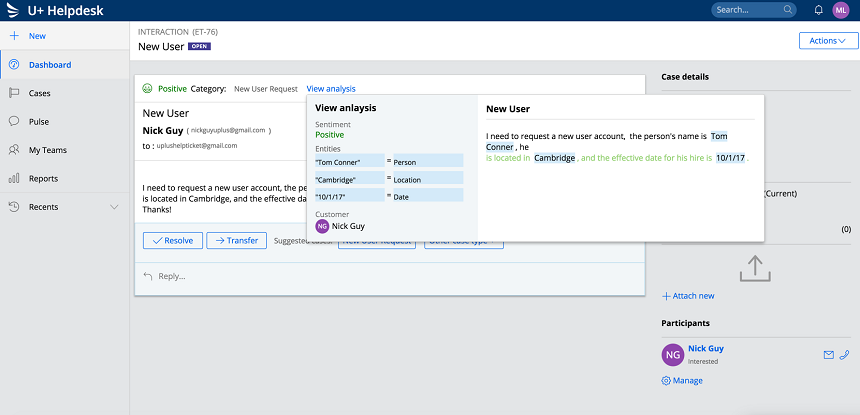Click the upload attachment icon
Image resolution: width=860 pixels, height=415 pixels.
[756, 267]
